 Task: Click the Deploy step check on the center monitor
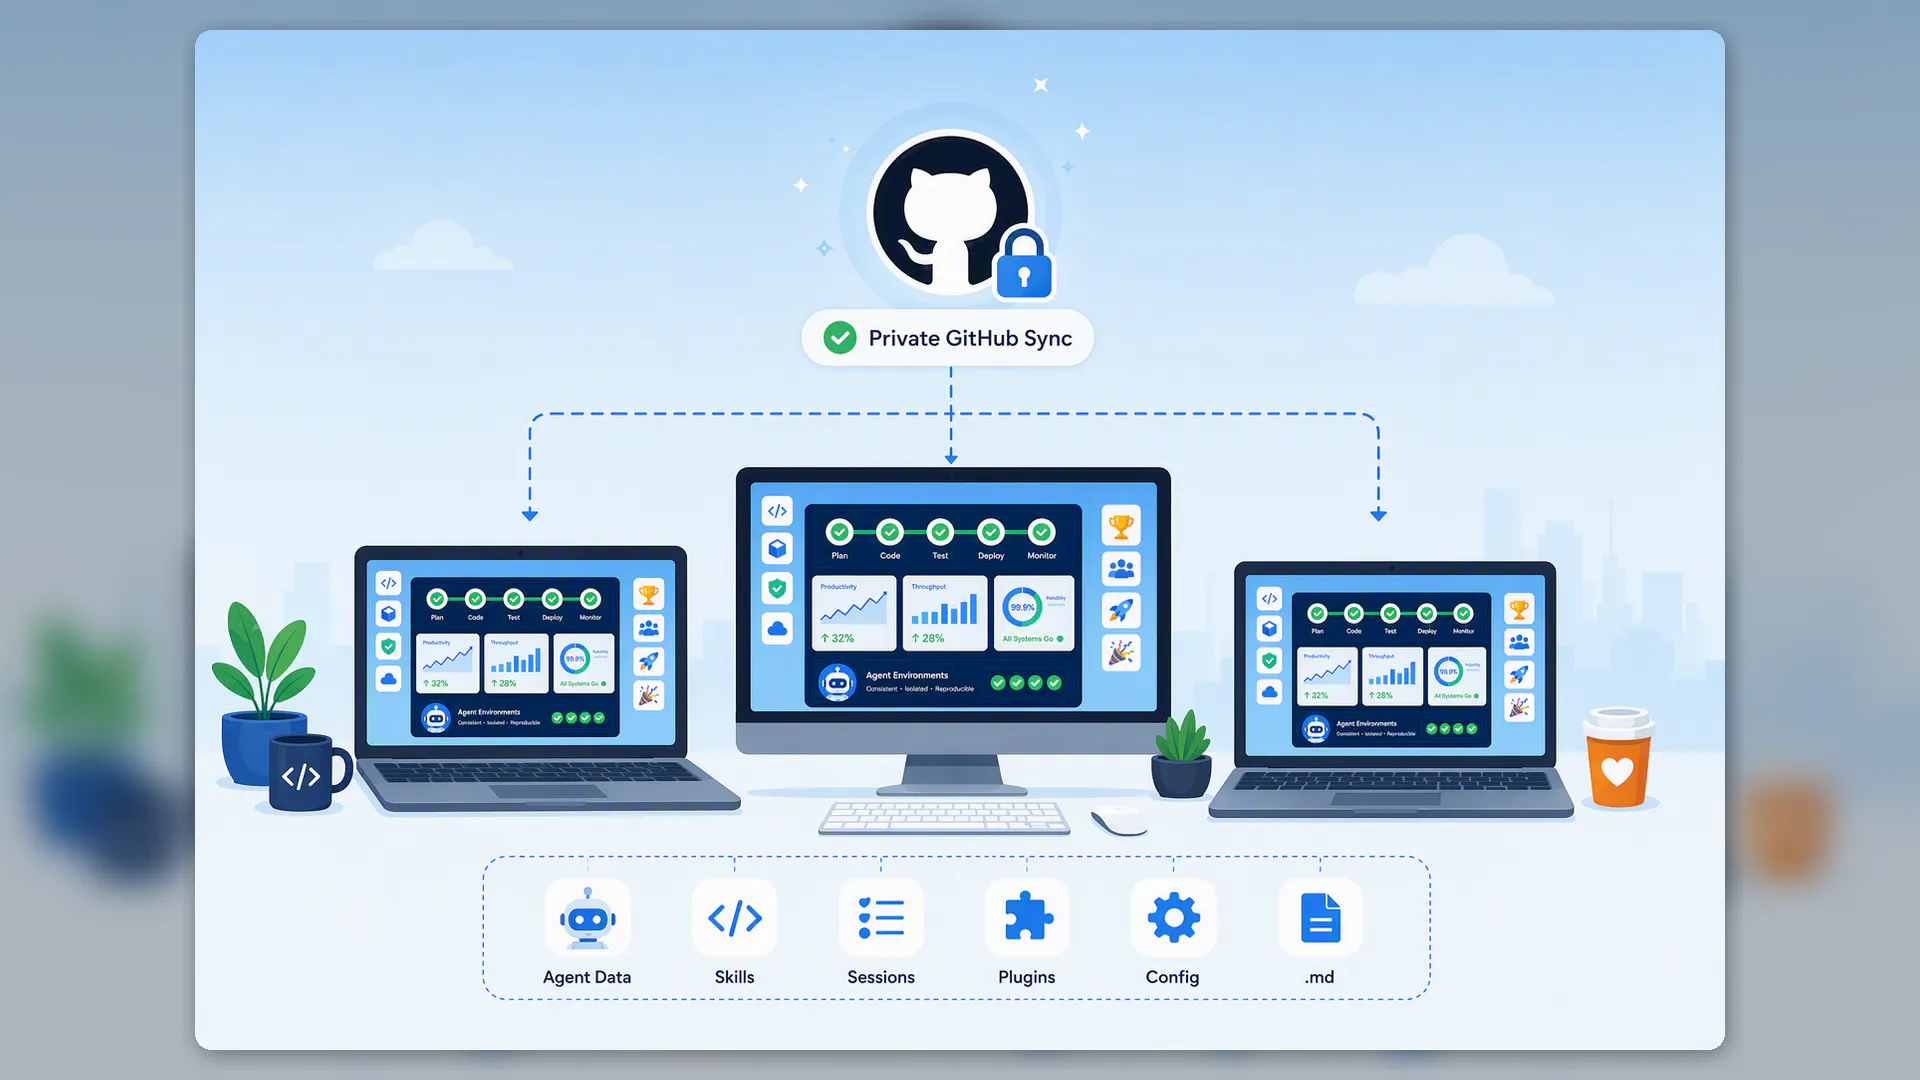(x=991, y=532)
